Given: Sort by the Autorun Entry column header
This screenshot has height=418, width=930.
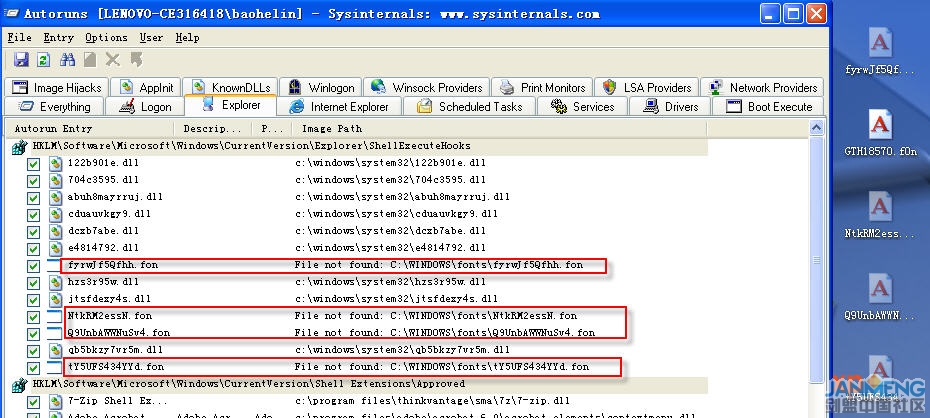Looking at the screenshot, I should [90, 128].
